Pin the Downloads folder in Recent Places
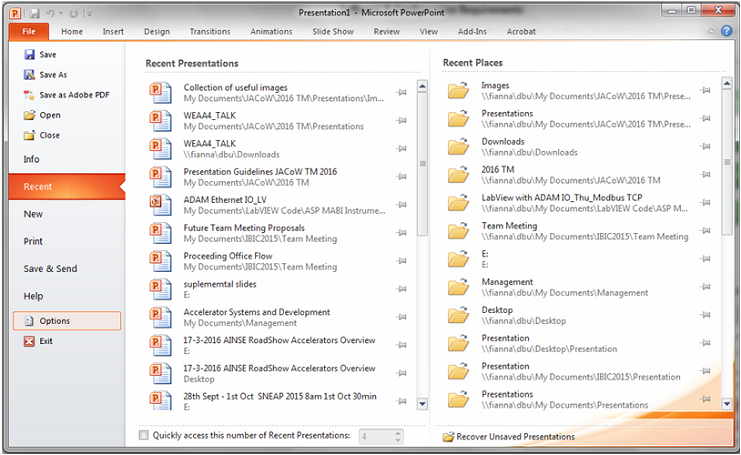This screenshot has height=455, width=741. pyautogui.click(x=706, y=146)
